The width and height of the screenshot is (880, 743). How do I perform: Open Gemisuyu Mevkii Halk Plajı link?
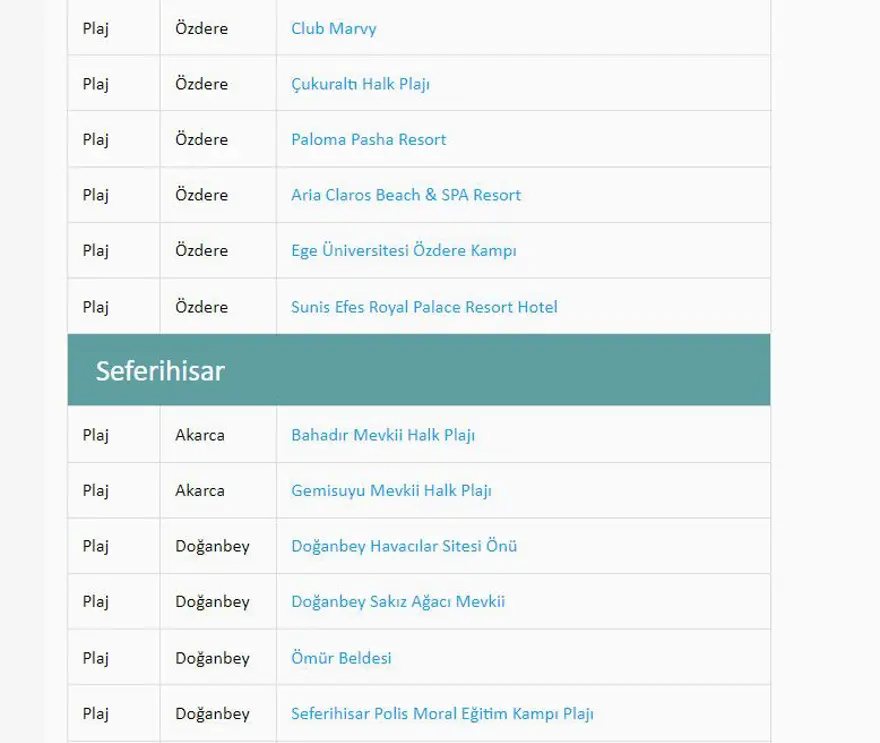pyautogui.click(x=391, y=491)
